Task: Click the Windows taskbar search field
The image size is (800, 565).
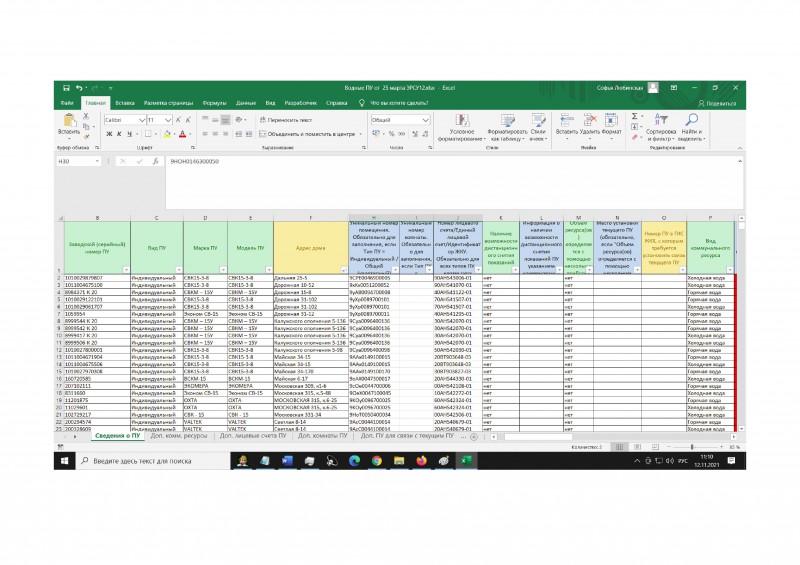Action: click(153, 461)
